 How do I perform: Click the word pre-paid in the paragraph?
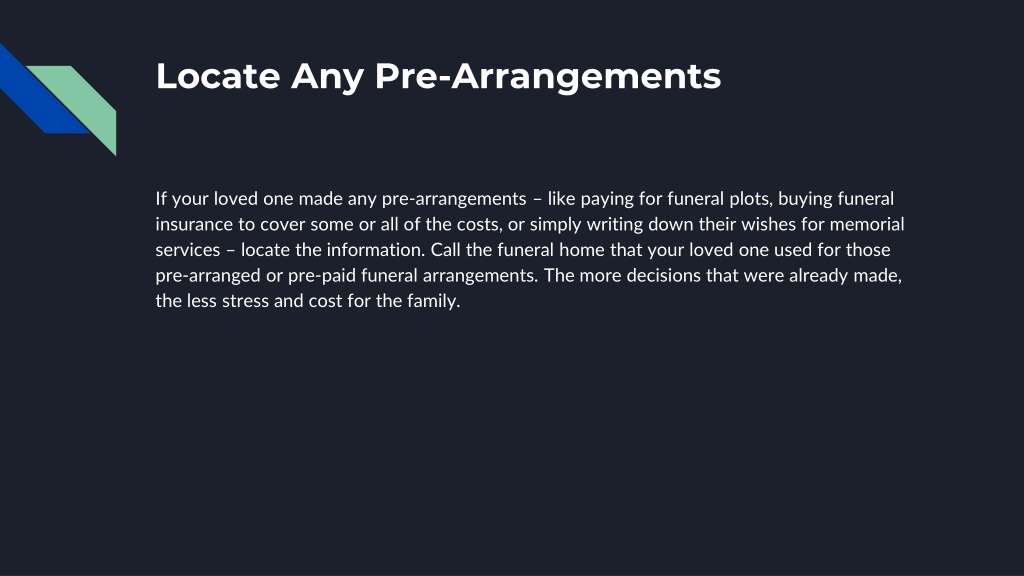point(322,276)
